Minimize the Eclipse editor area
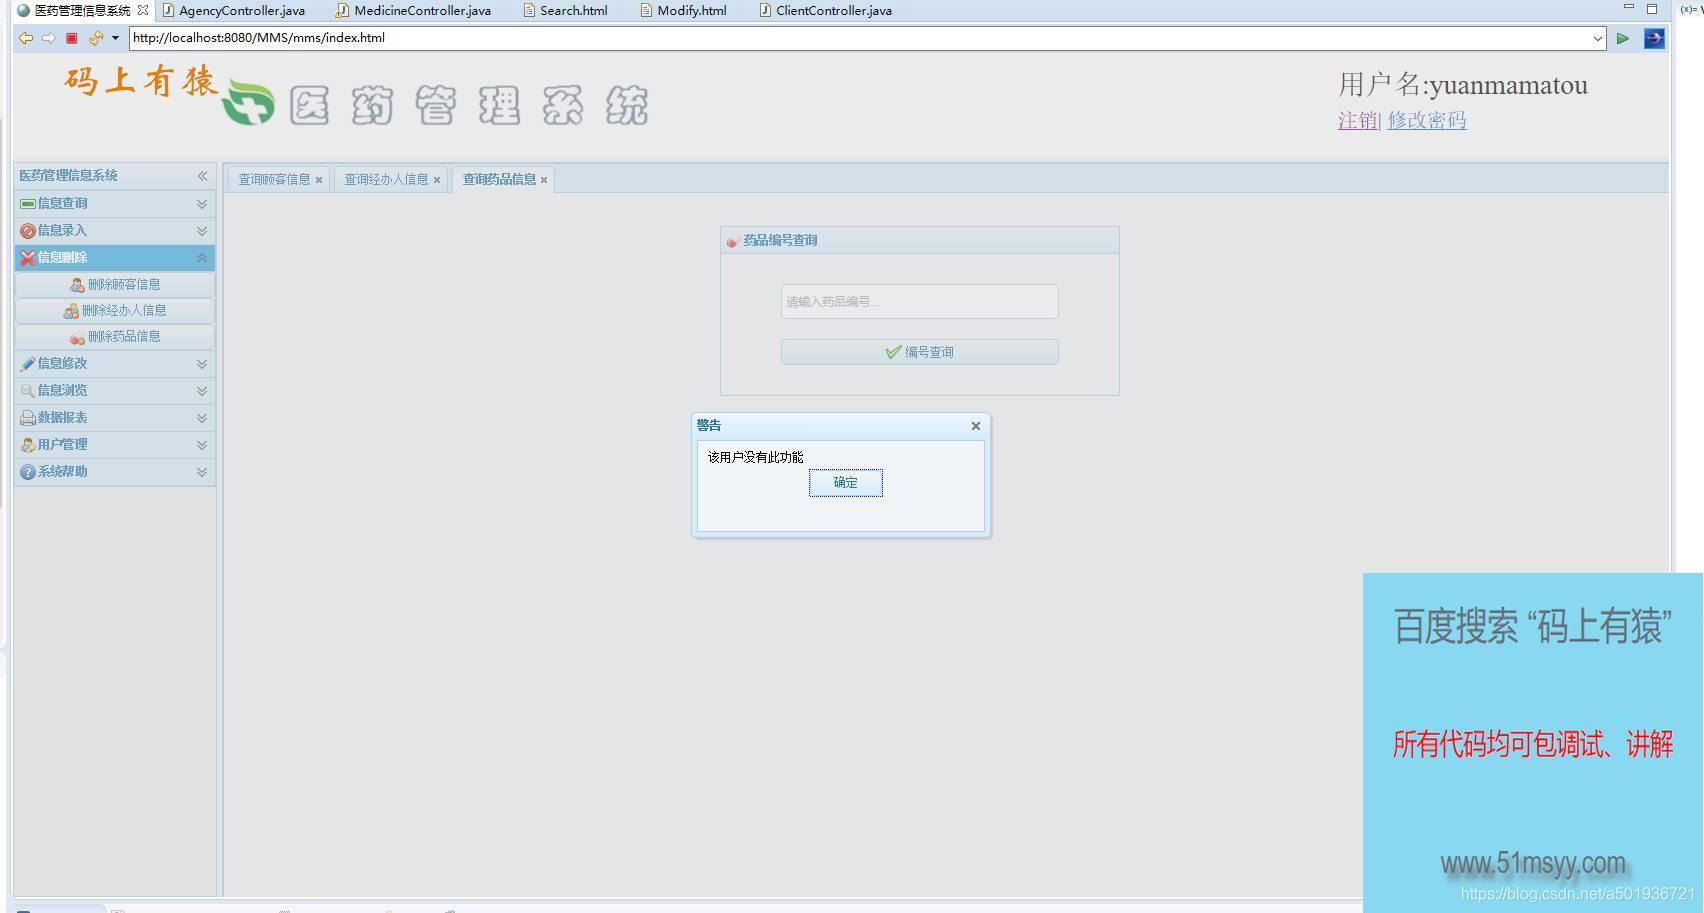 point(1628,8)
